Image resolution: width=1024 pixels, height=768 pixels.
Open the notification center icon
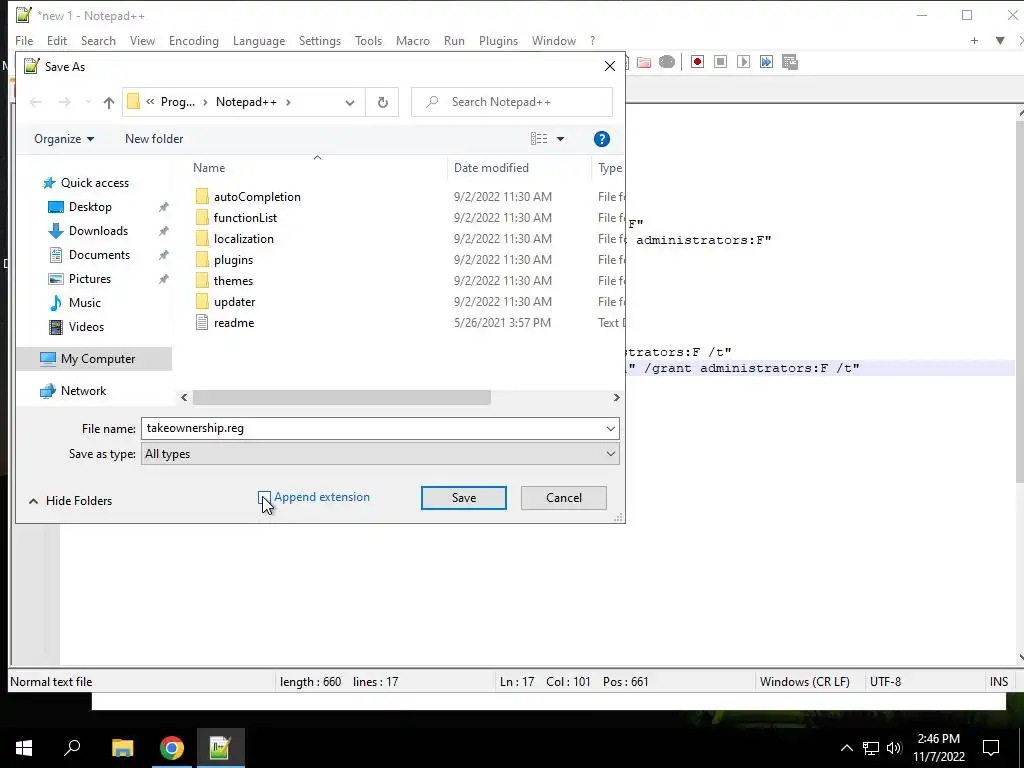[991, 748]
